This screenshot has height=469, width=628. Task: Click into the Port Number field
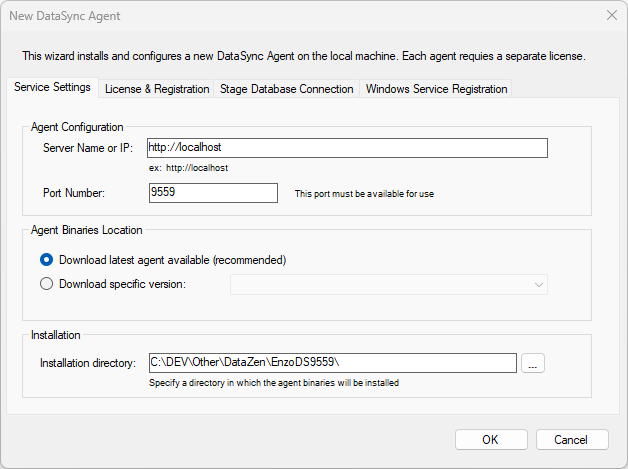pos(212,192)
